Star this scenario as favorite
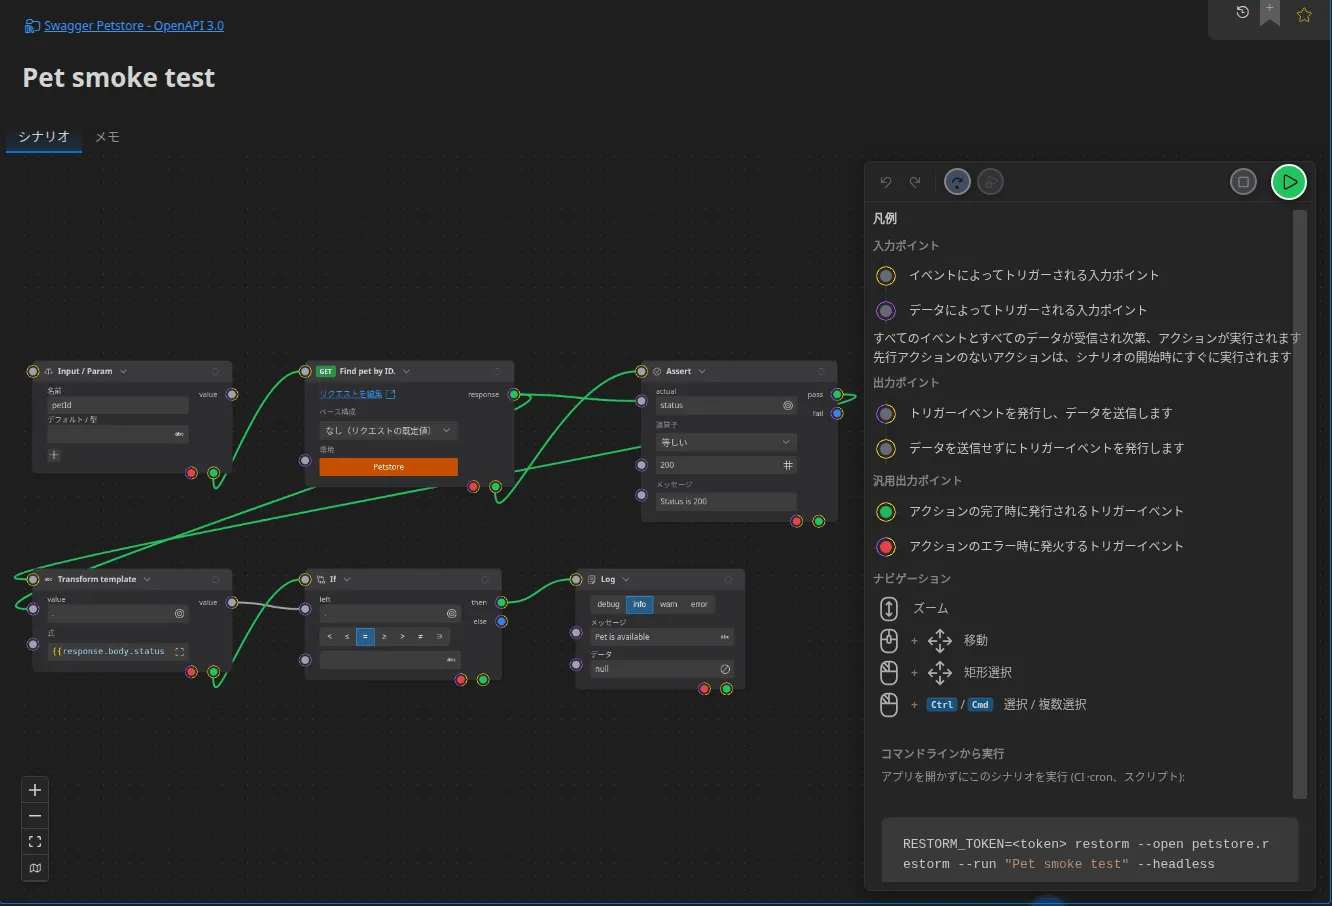 tap(1304, 14)
